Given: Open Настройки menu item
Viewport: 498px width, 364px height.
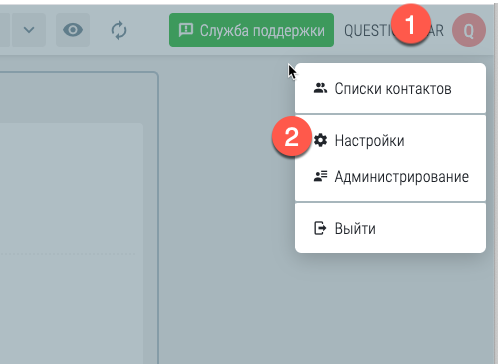Looking at the screenshot, I should (390, 140).
